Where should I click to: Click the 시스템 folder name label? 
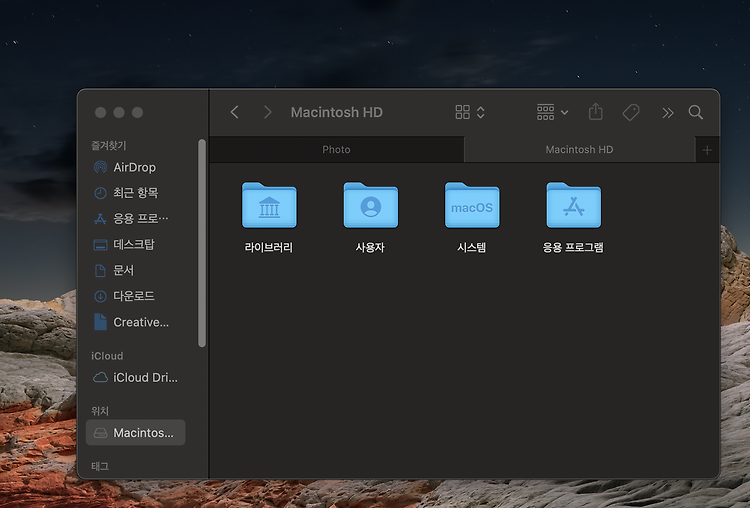pos(472,247)
